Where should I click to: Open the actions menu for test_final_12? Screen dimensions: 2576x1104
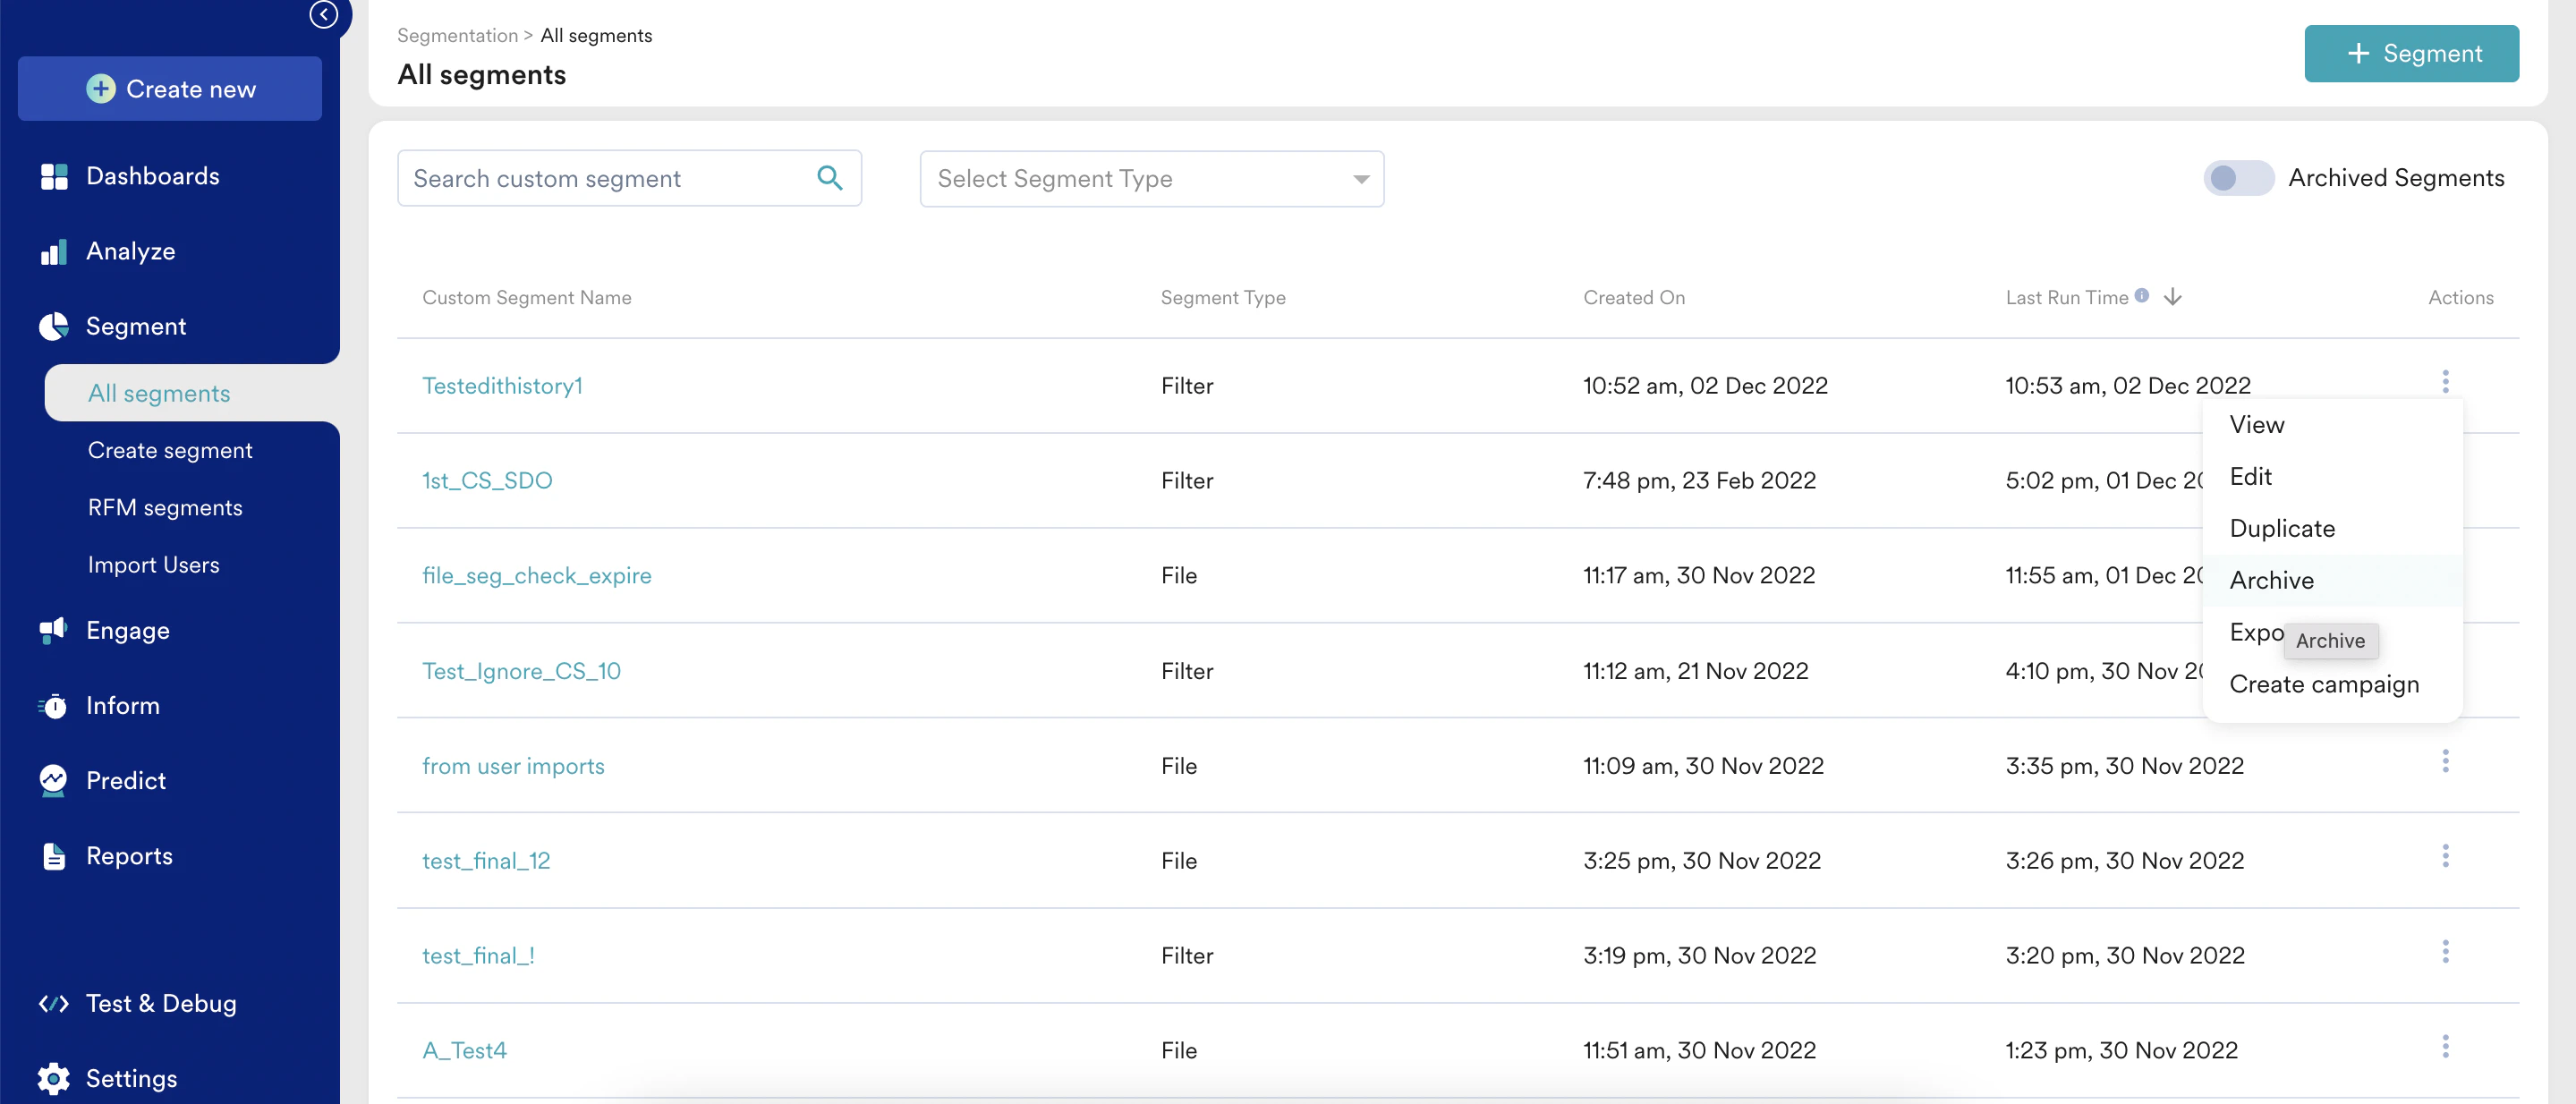[2446, 855]
